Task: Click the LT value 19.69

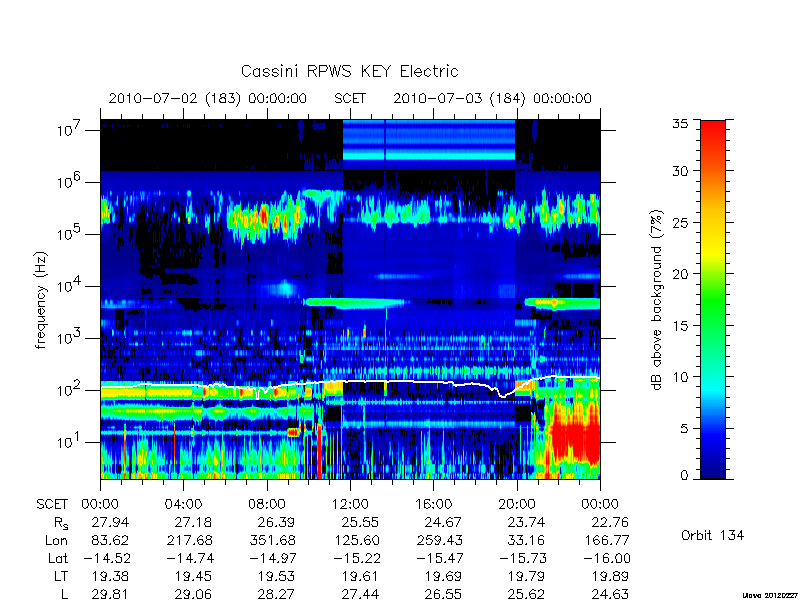Action: pos(443,576)
